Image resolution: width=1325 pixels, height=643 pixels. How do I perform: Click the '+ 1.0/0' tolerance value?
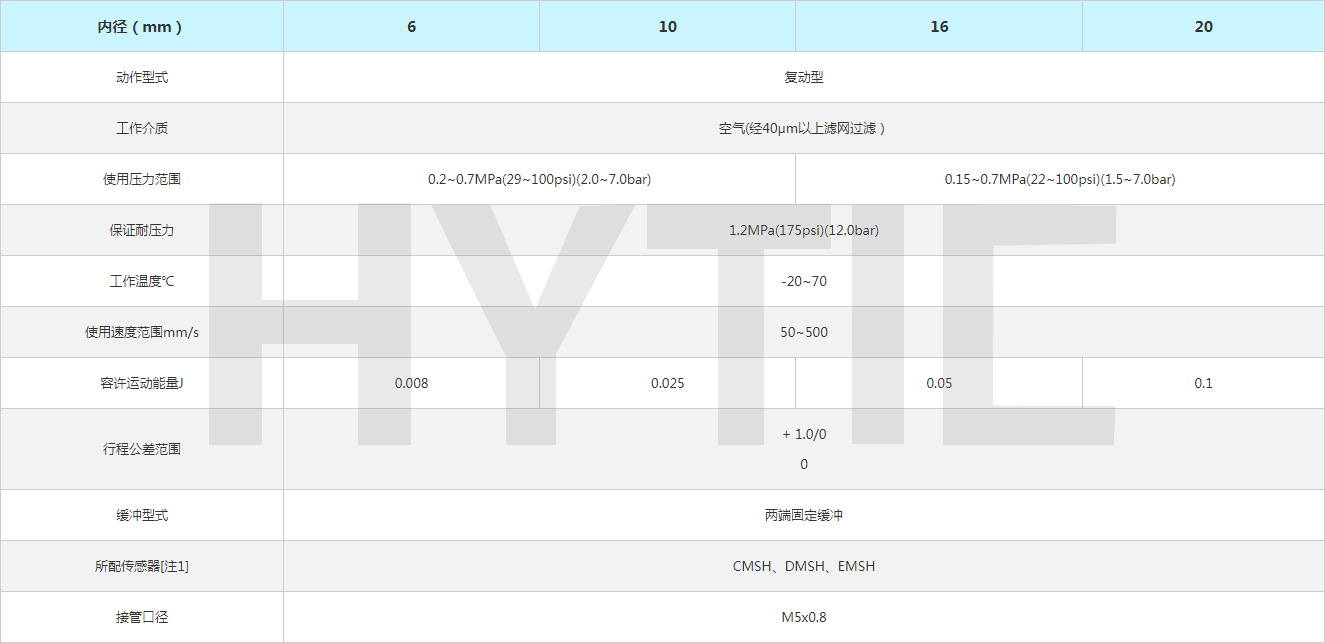click(x=804, y=434)
